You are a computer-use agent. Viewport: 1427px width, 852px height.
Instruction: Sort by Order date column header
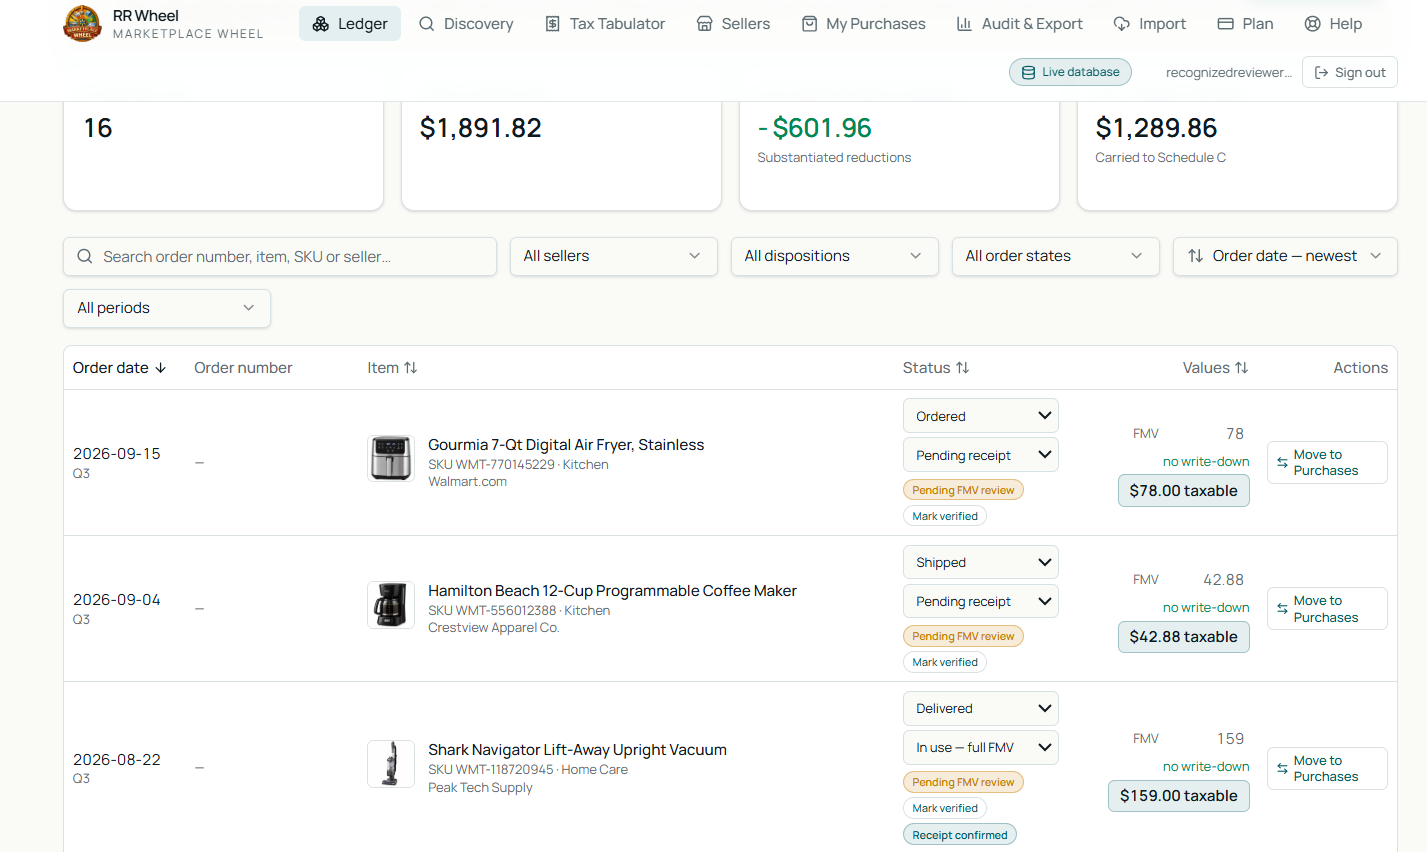click(119, 368)
